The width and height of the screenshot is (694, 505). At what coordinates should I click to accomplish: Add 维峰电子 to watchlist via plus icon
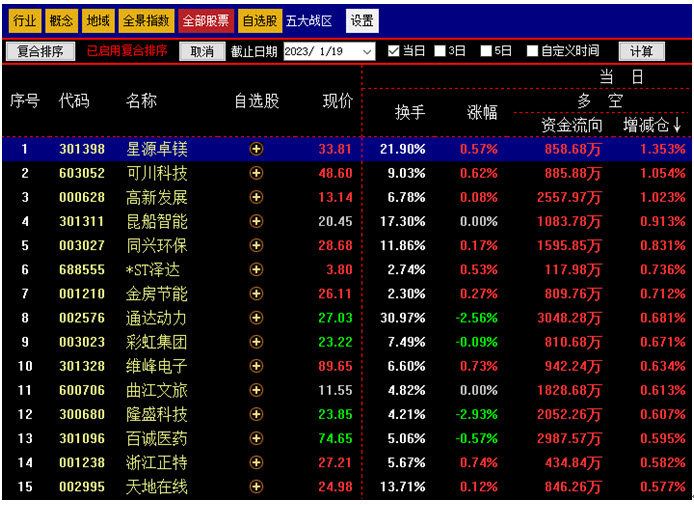[256, 366]
